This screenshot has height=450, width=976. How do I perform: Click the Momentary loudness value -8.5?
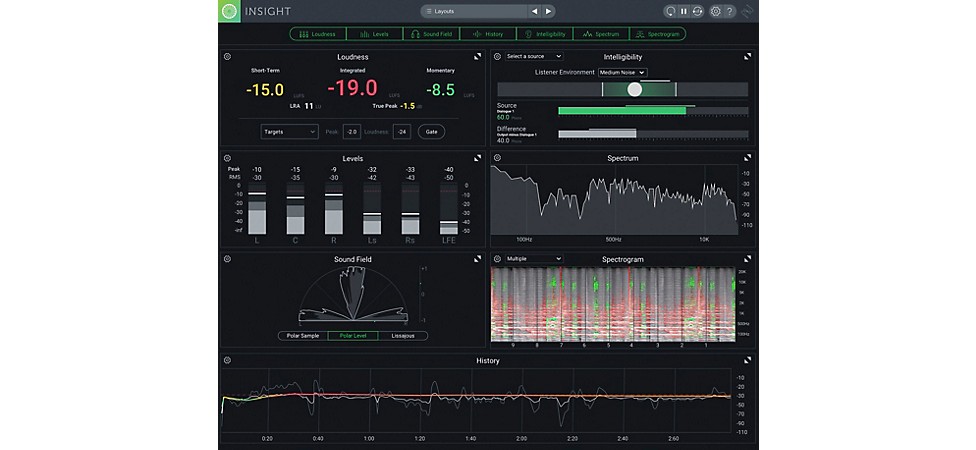click(x=440, y=90)
